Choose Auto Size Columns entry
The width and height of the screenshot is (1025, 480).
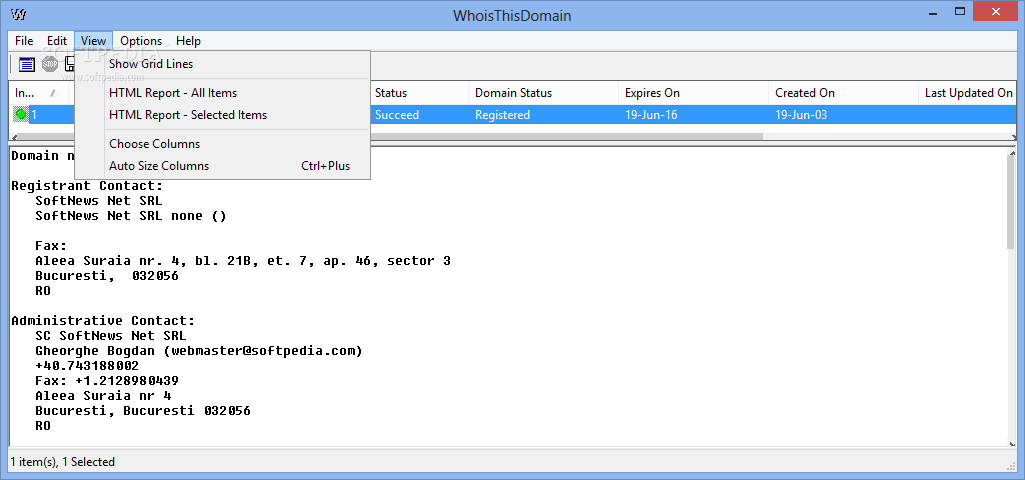pyautogui.click(x=222, y=165)
